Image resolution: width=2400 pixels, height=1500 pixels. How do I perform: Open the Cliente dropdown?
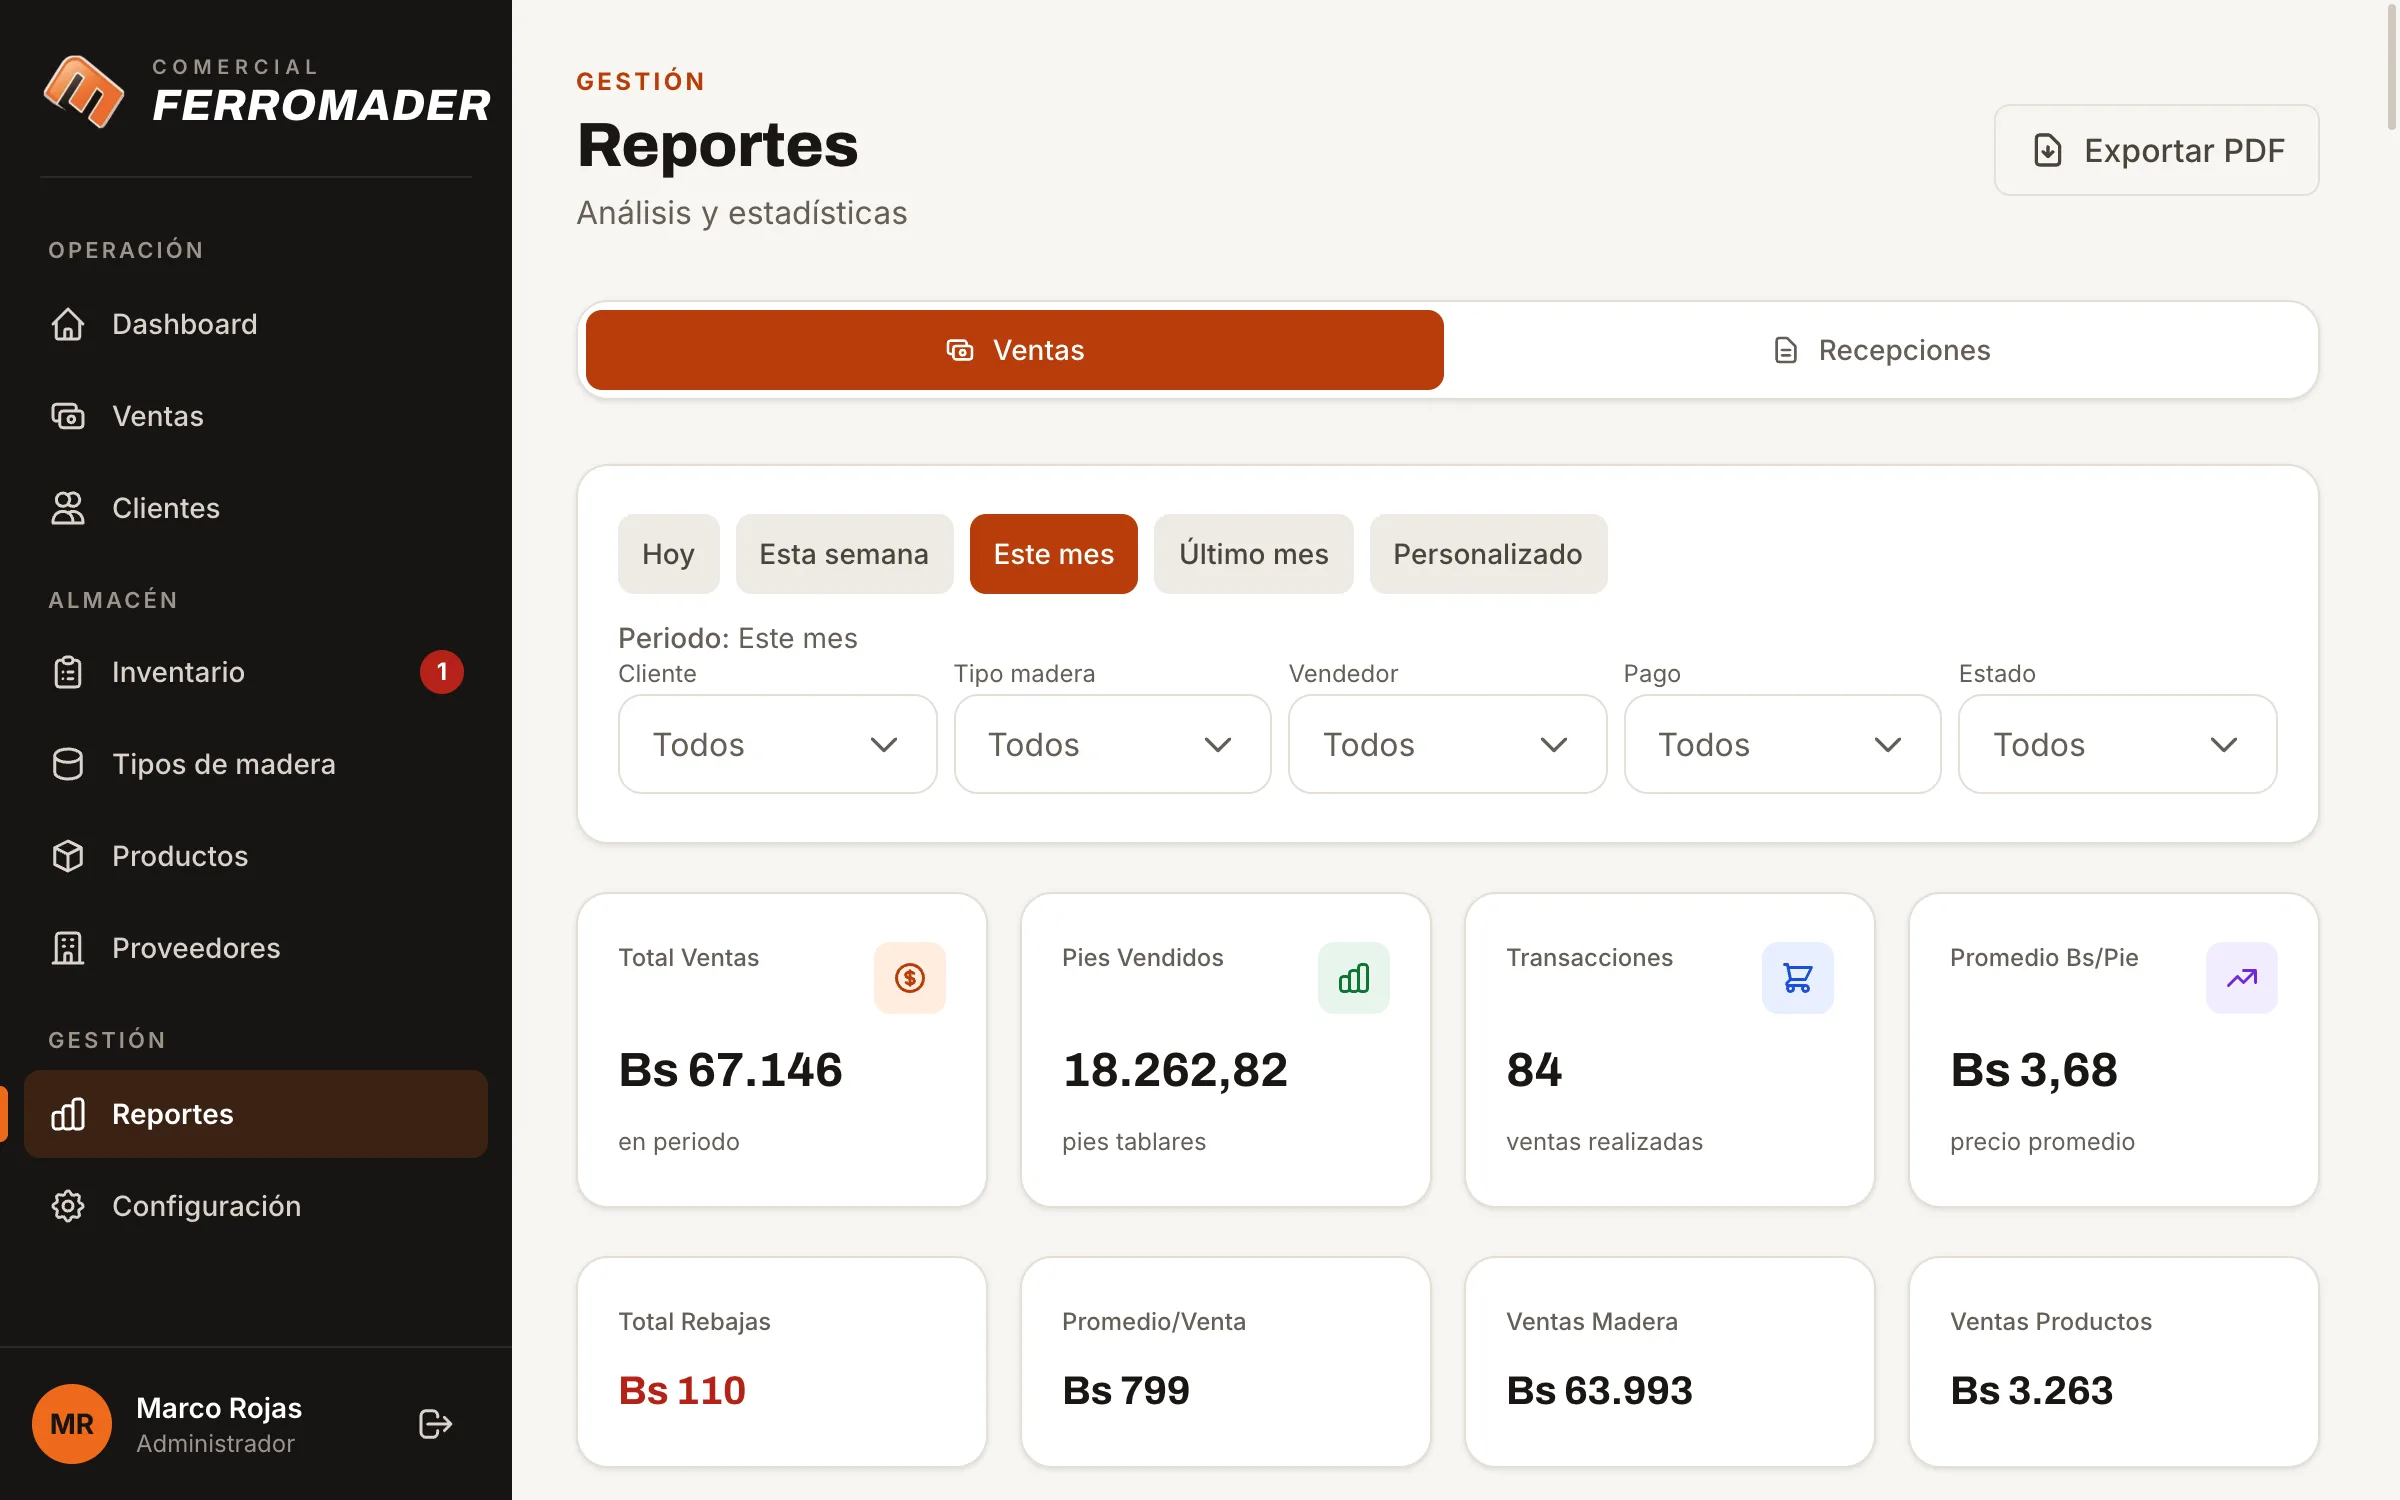[777, 744]
